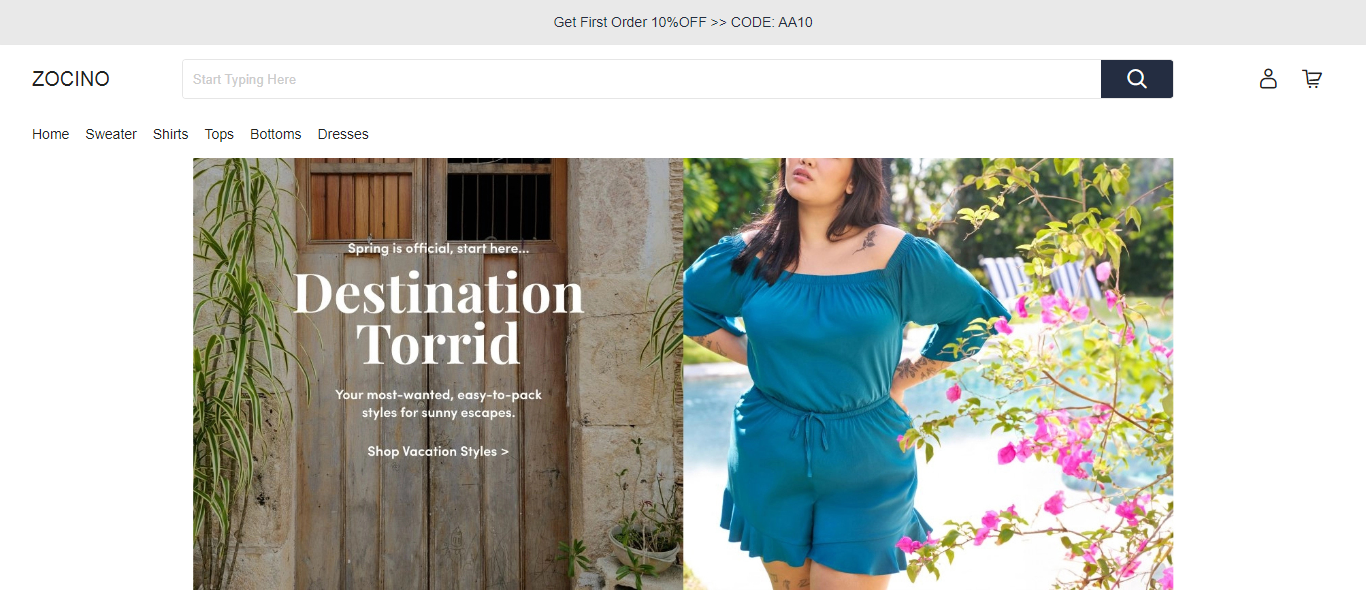Click the Spring is official tagline
The image size is (1366, 610).
pyautogui.click(x=438, y=248)
